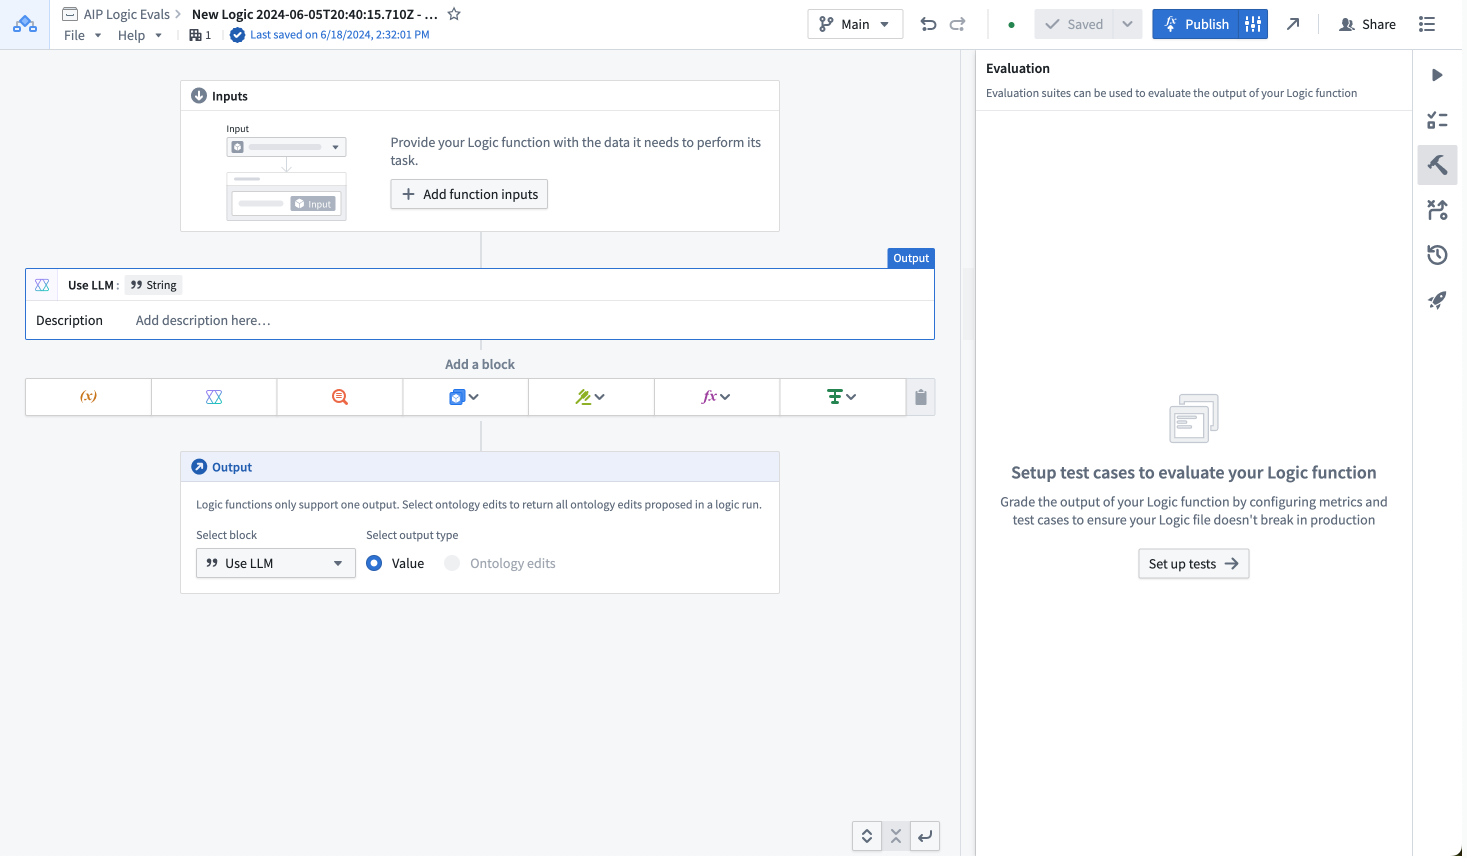Open the rocket icon in right sidebar
Image resolution: width=1467 pixels, height=858 pixels.
(x=1437, y=300)
